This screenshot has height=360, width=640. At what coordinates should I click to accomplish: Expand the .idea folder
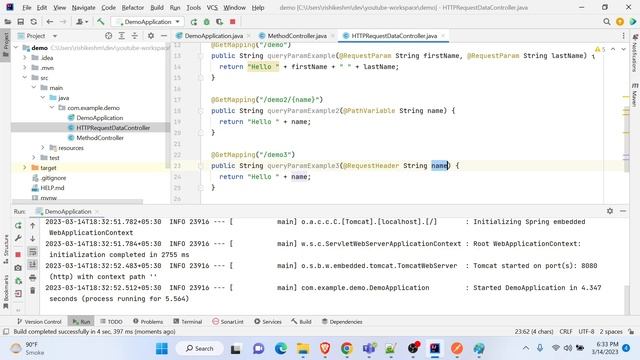[25, 58]
